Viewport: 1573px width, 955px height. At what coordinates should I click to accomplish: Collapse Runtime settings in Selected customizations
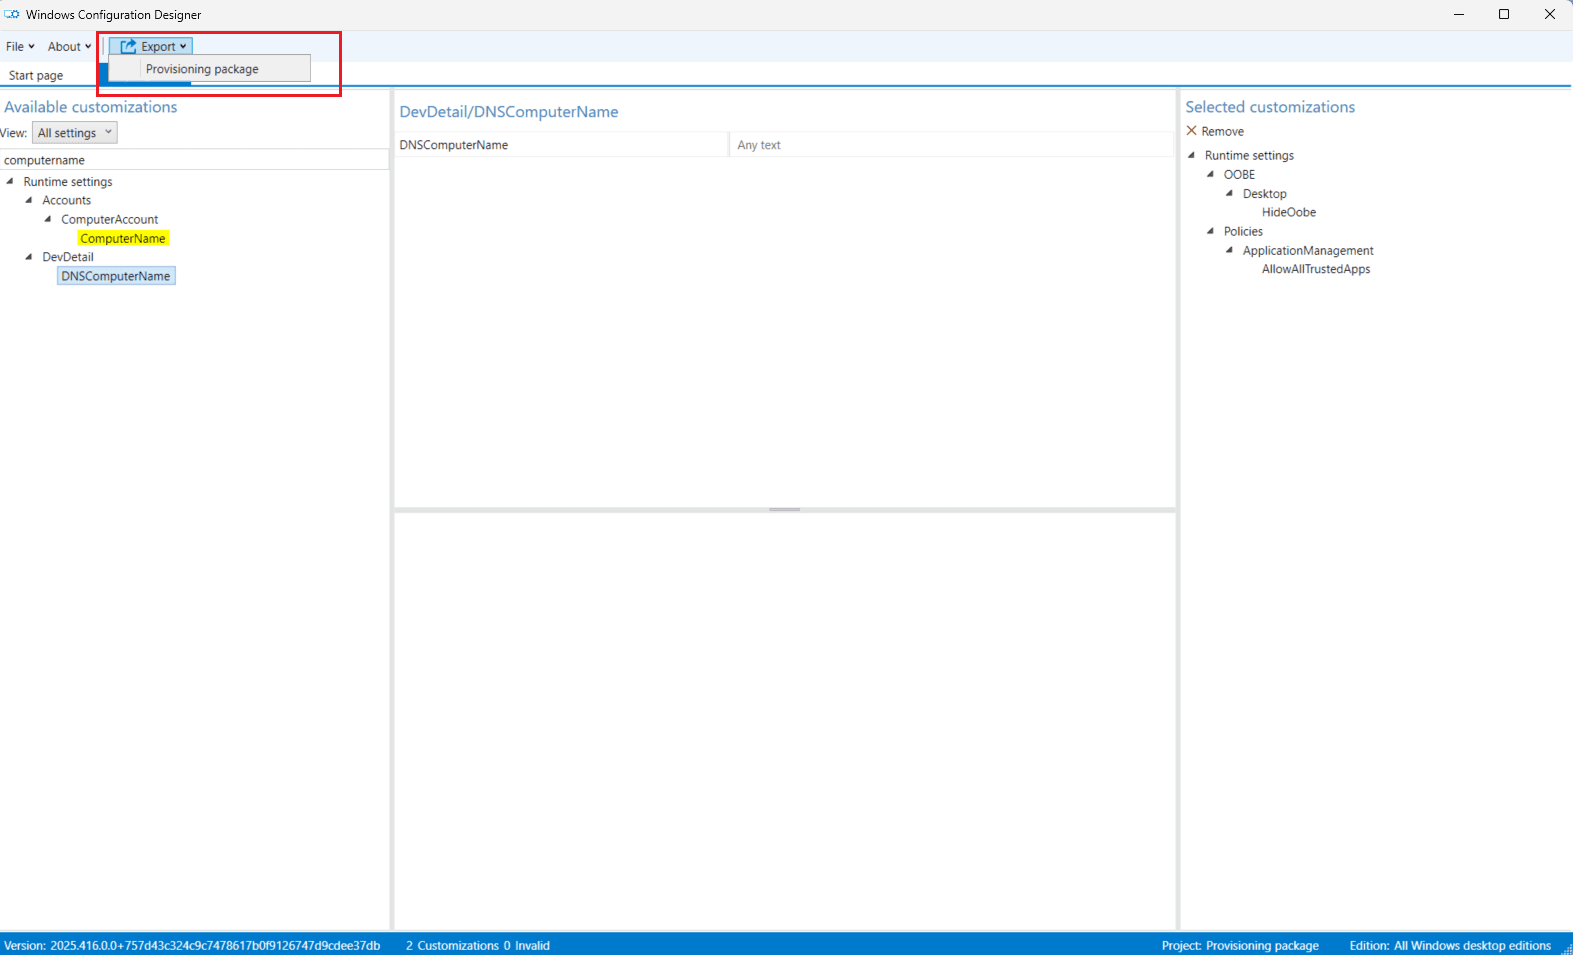point(1192,155)
